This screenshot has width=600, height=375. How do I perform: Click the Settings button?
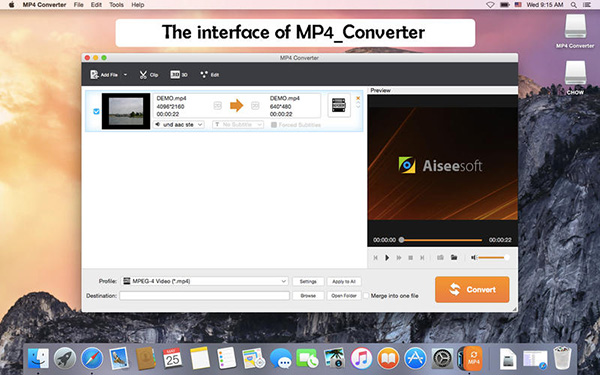(x=308, y=282)
